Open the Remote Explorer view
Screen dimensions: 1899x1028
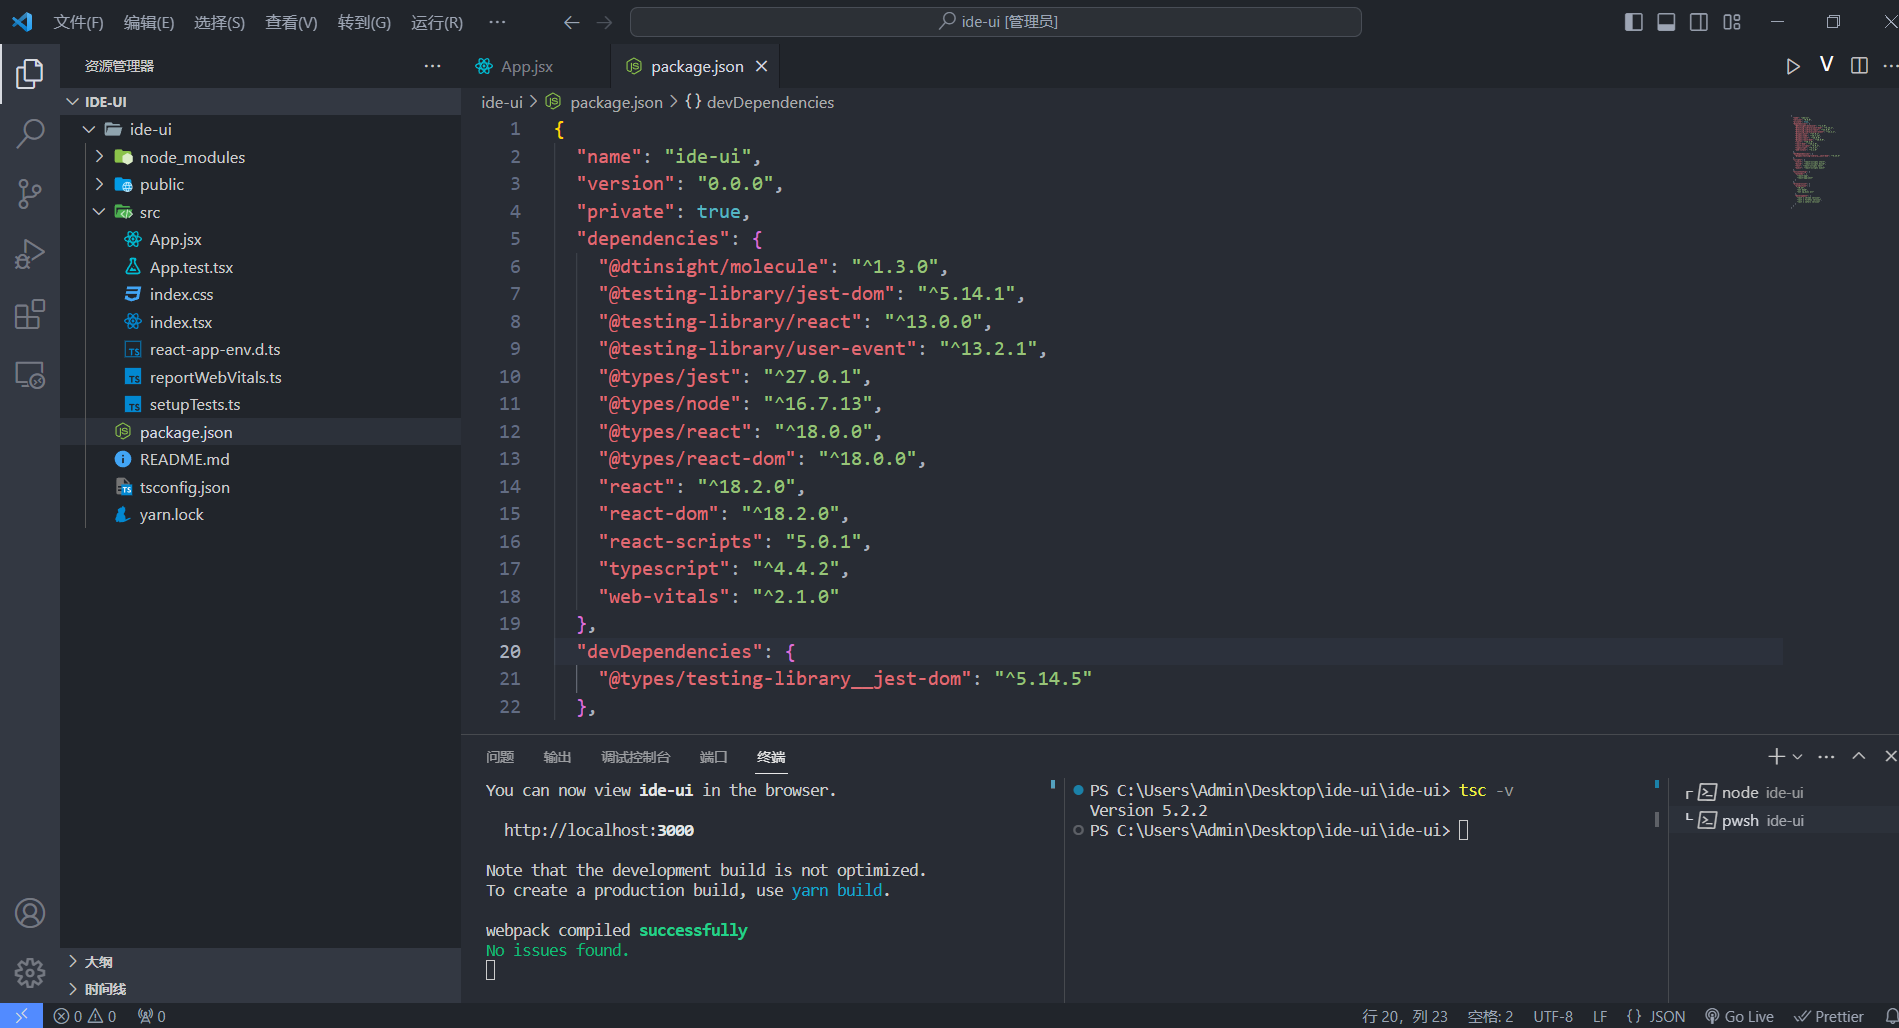(31, 375)
